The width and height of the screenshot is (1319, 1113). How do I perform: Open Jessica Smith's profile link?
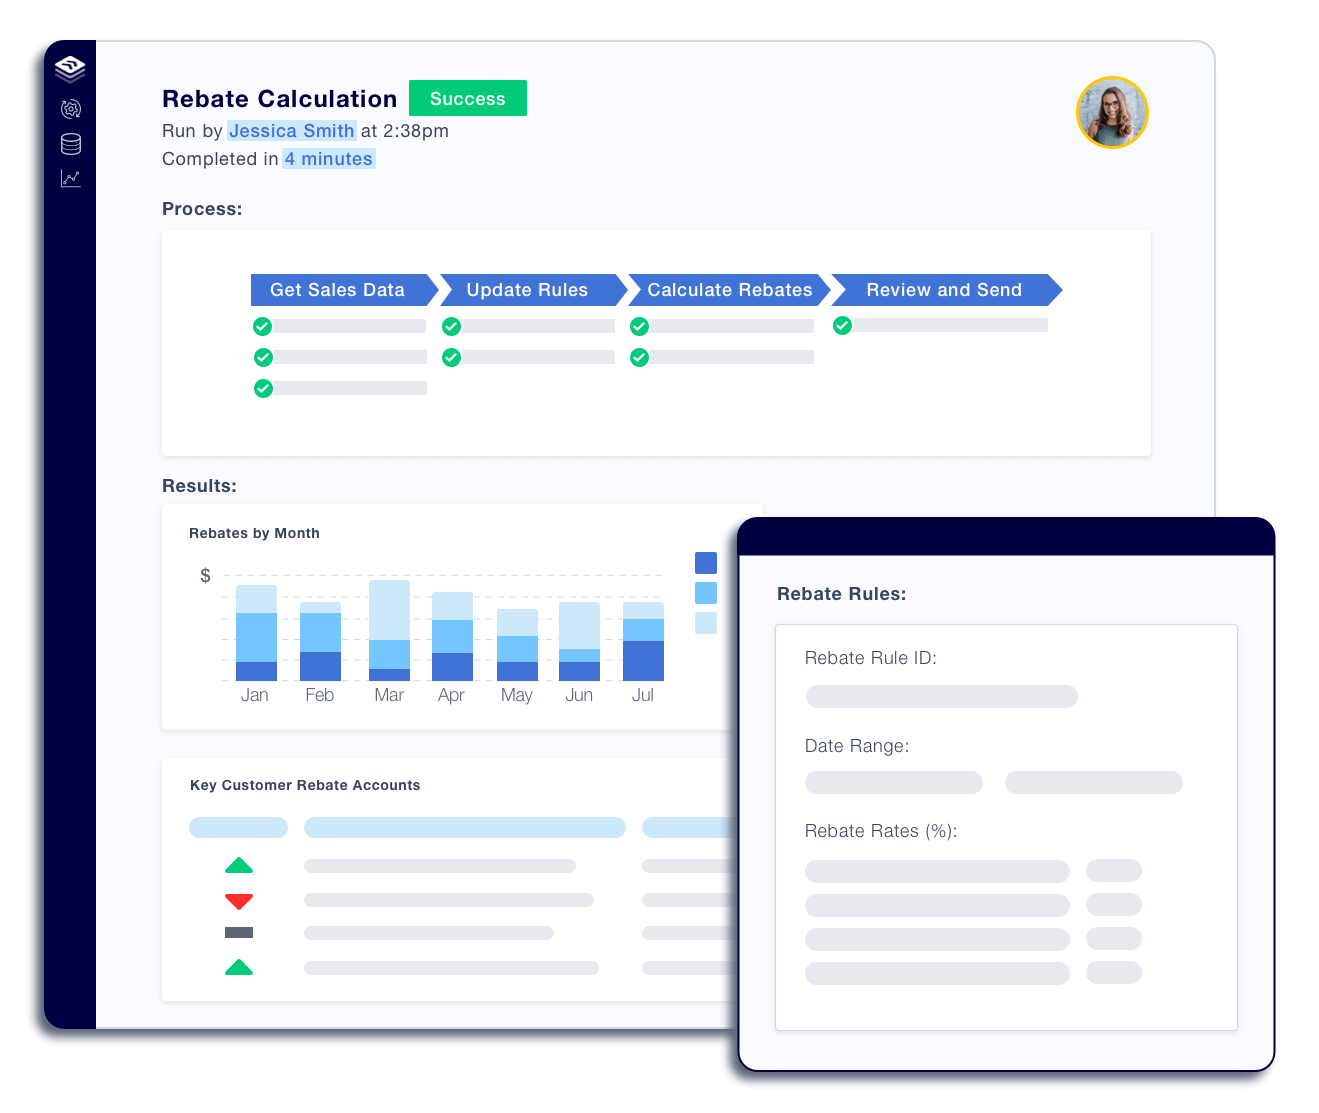pyautogui.click(x=291, y=130)
